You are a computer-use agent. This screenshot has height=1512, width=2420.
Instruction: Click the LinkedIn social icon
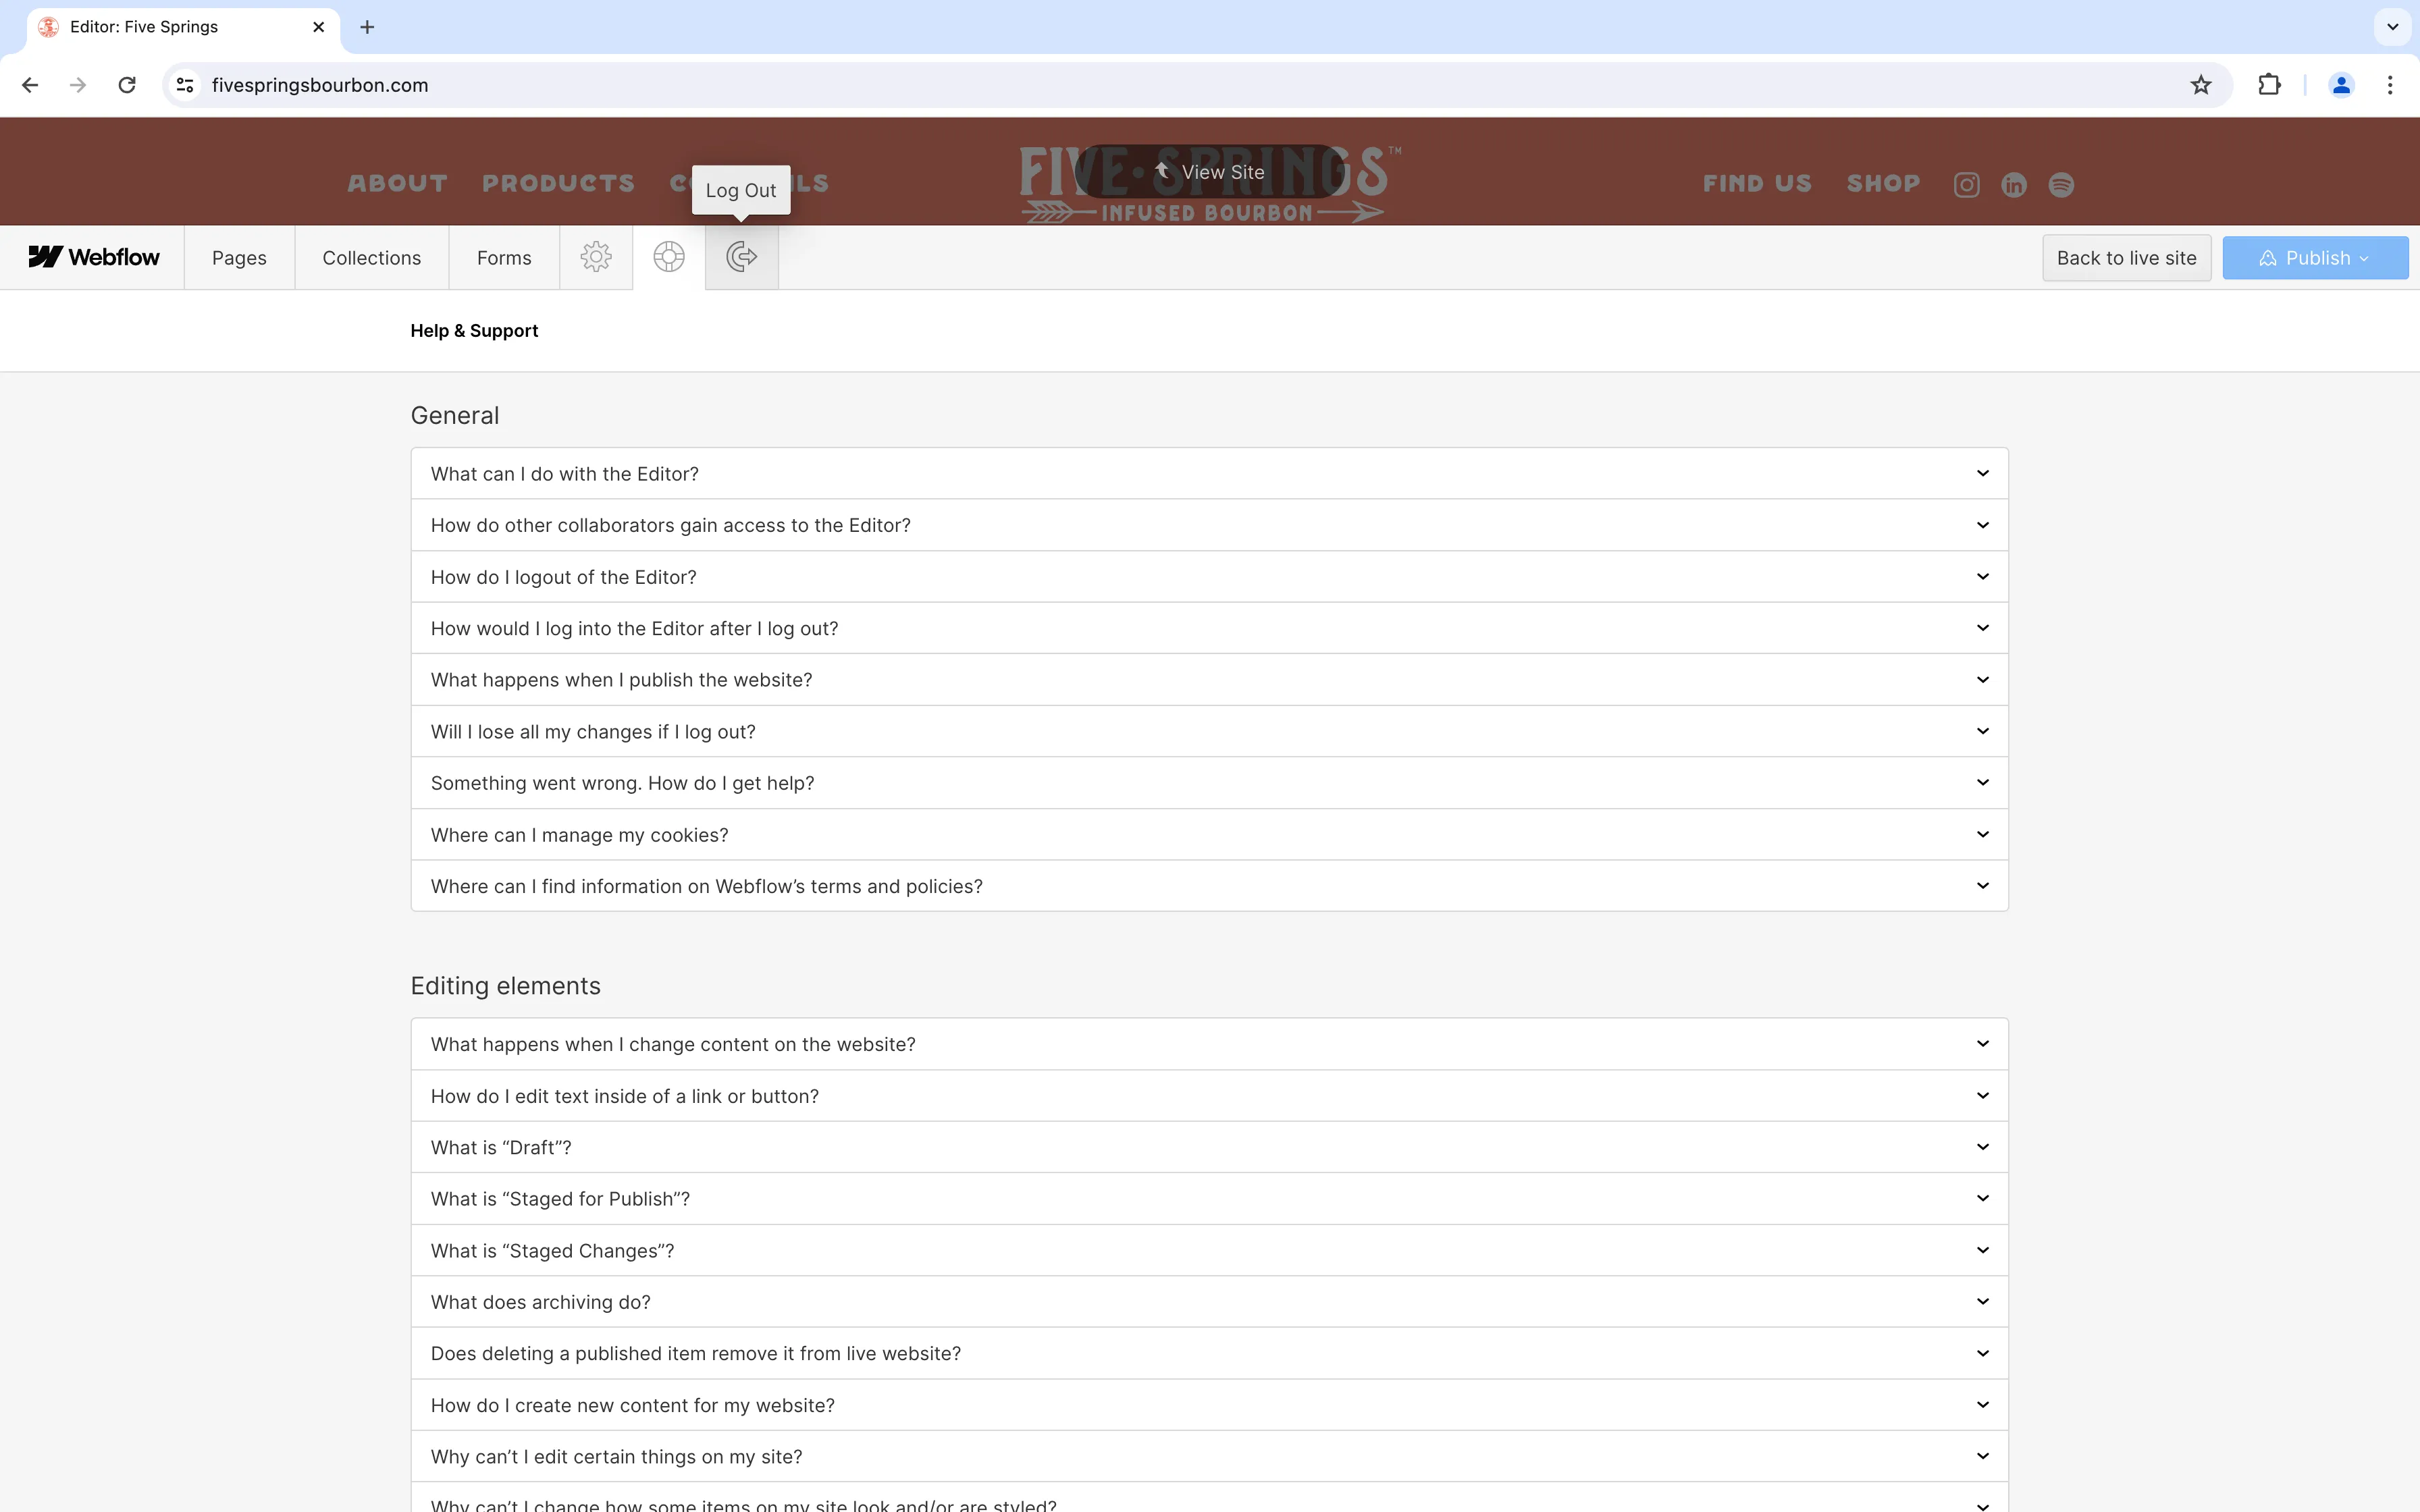click(x=2013, y=184)
